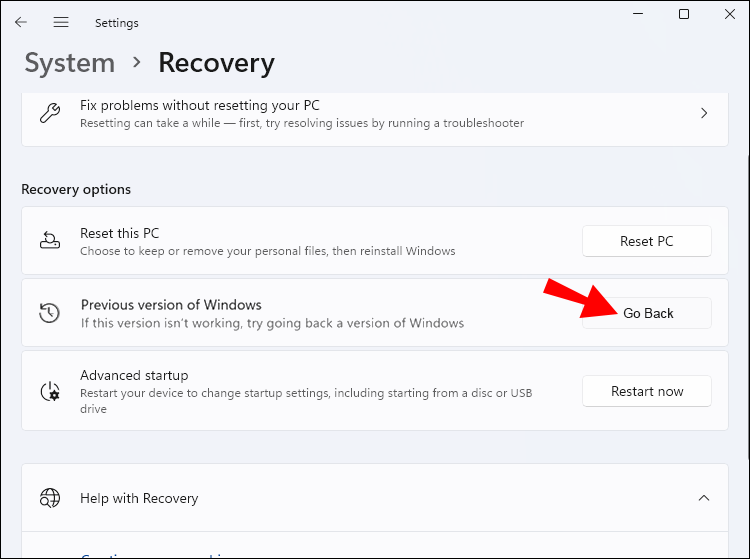
Task: Open Fix problems without resetting your PC
Action: tap(300, 113)
